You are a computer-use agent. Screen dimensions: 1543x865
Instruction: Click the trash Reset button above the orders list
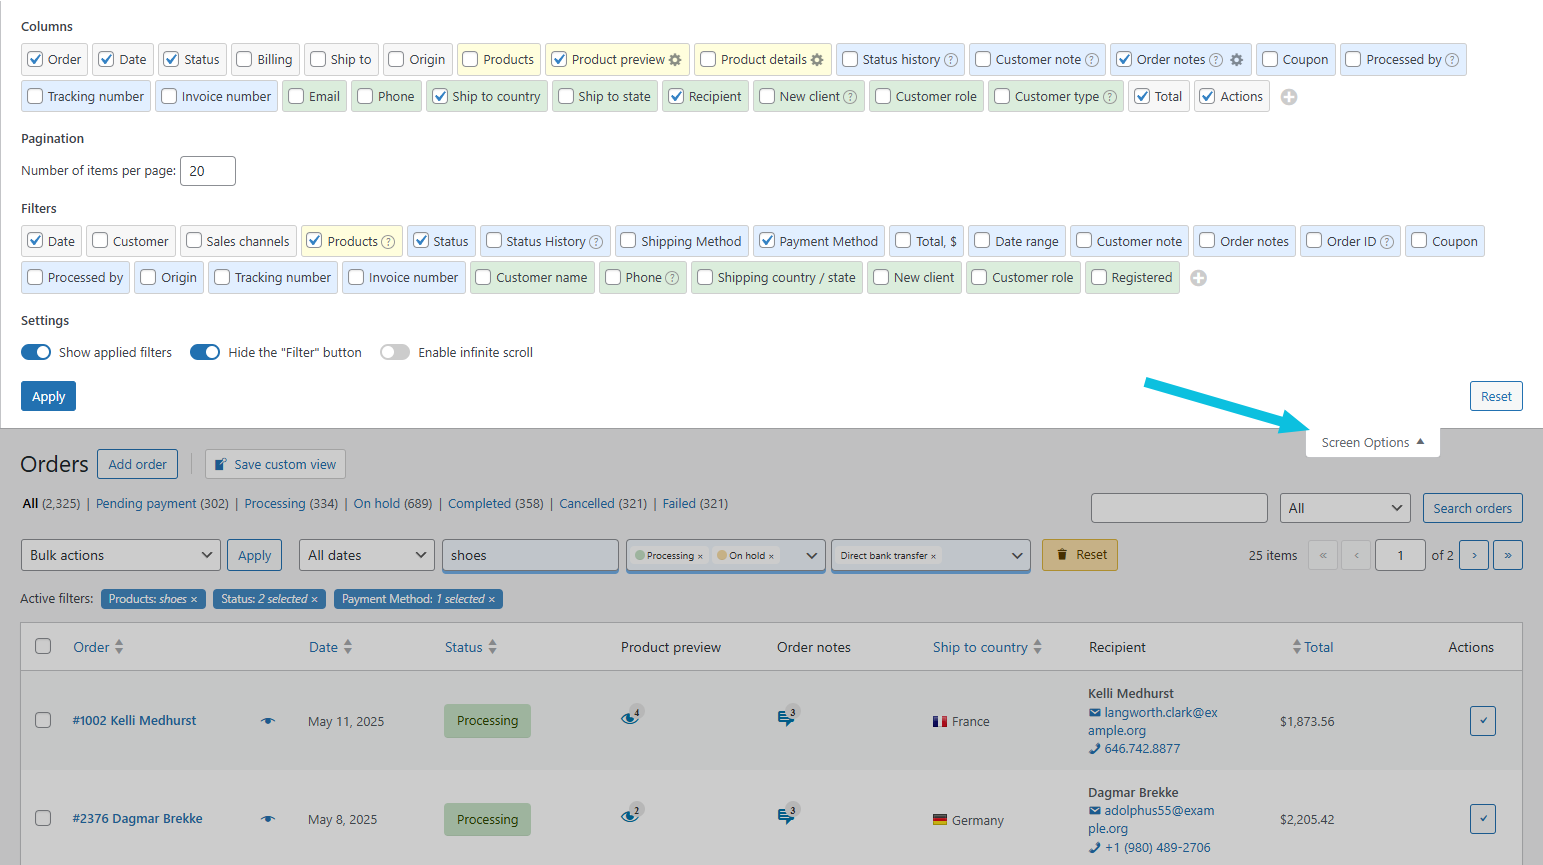tap(1079, 555)
